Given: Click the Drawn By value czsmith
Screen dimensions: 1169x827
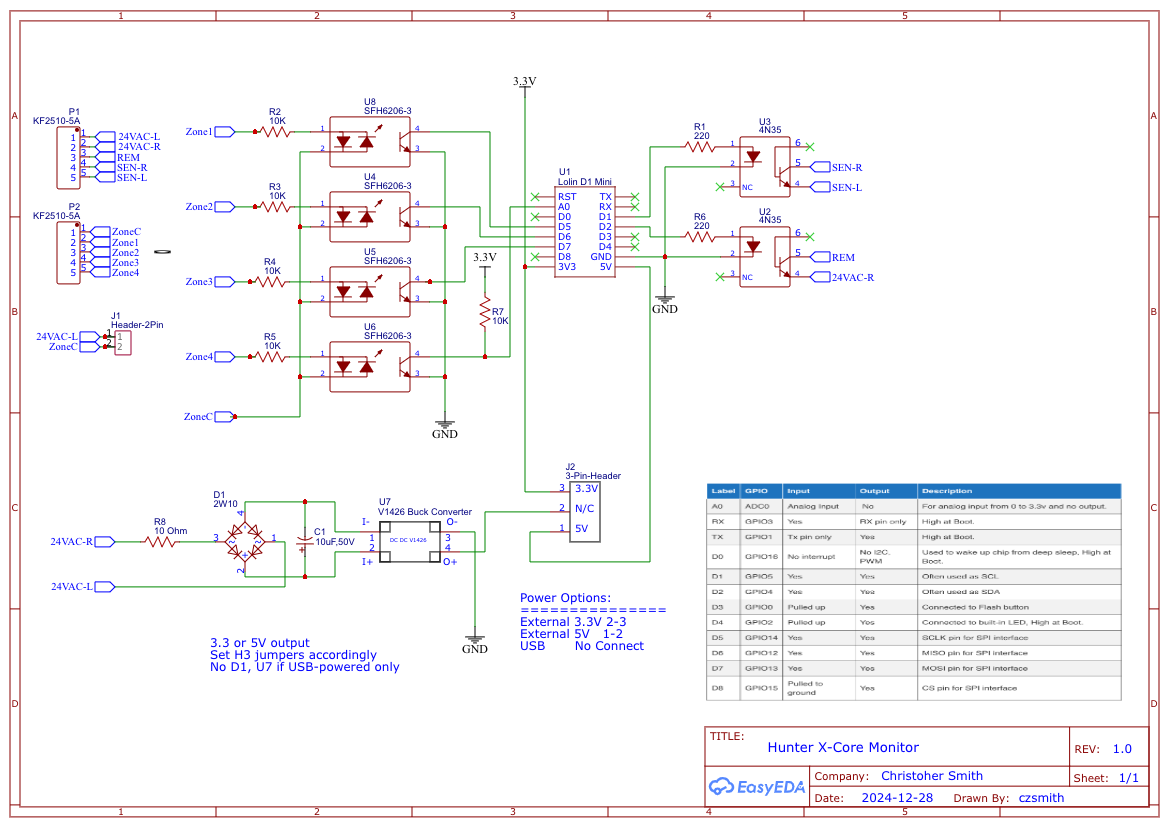Looking at the screenshot, I should click(x=1042, y=797).
